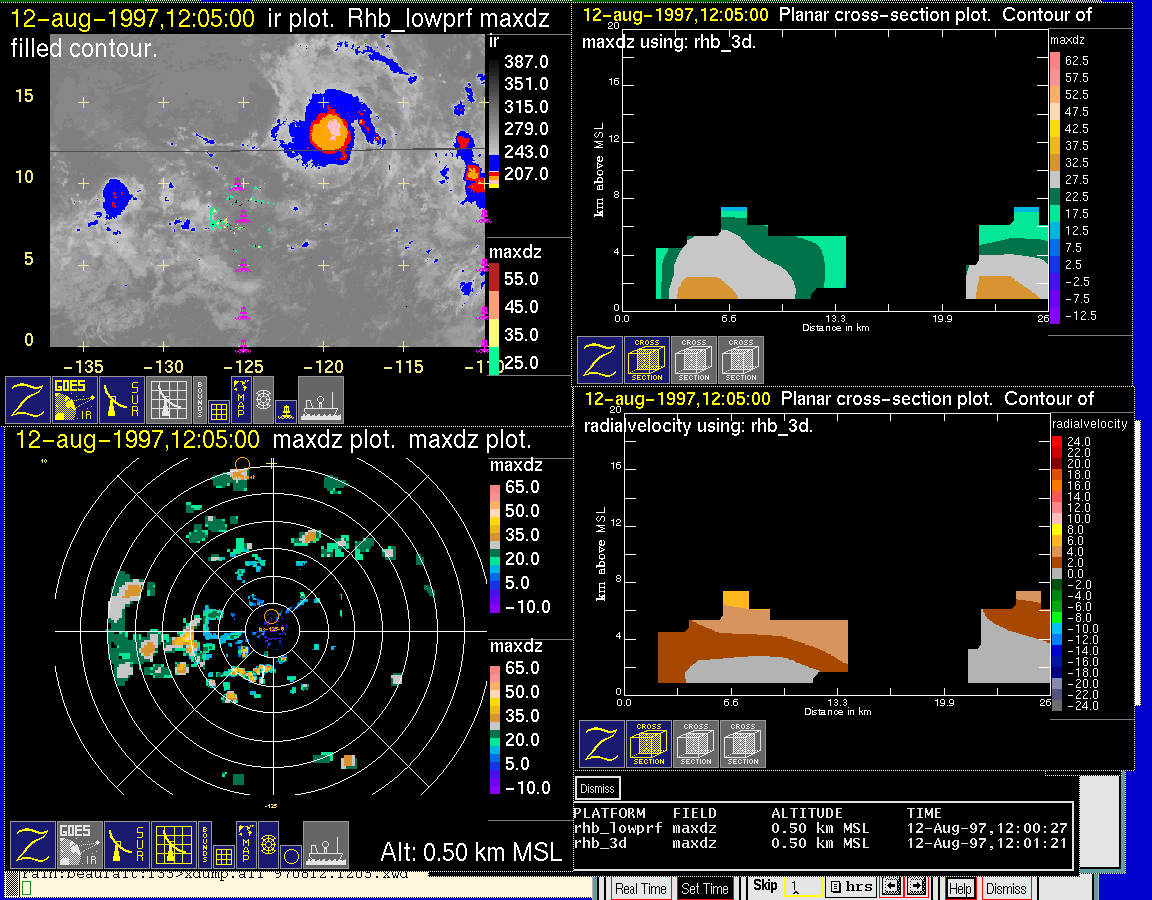Toggle the Set Time mode button
This screenshot has width=1152, height=900.
point(704,888)
